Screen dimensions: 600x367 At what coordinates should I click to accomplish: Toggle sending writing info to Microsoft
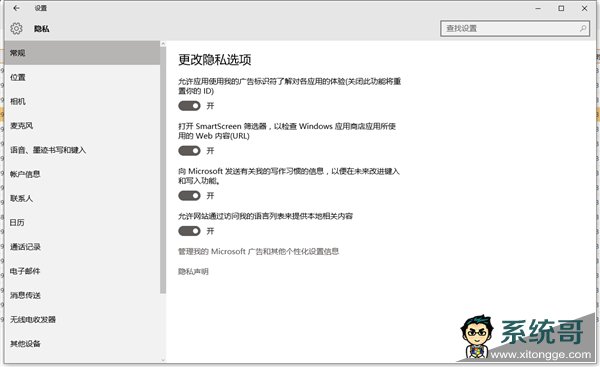tap(189, 196)
